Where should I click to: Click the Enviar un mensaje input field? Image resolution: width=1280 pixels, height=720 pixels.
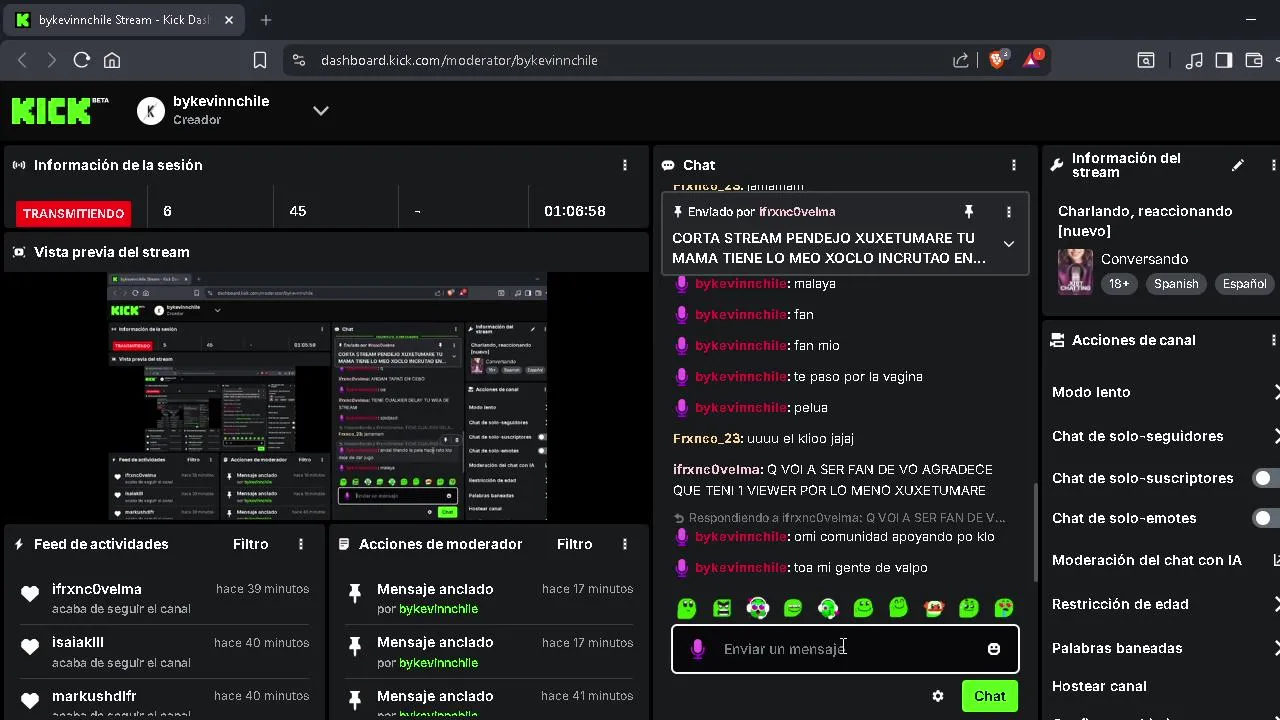pos(846,649)
